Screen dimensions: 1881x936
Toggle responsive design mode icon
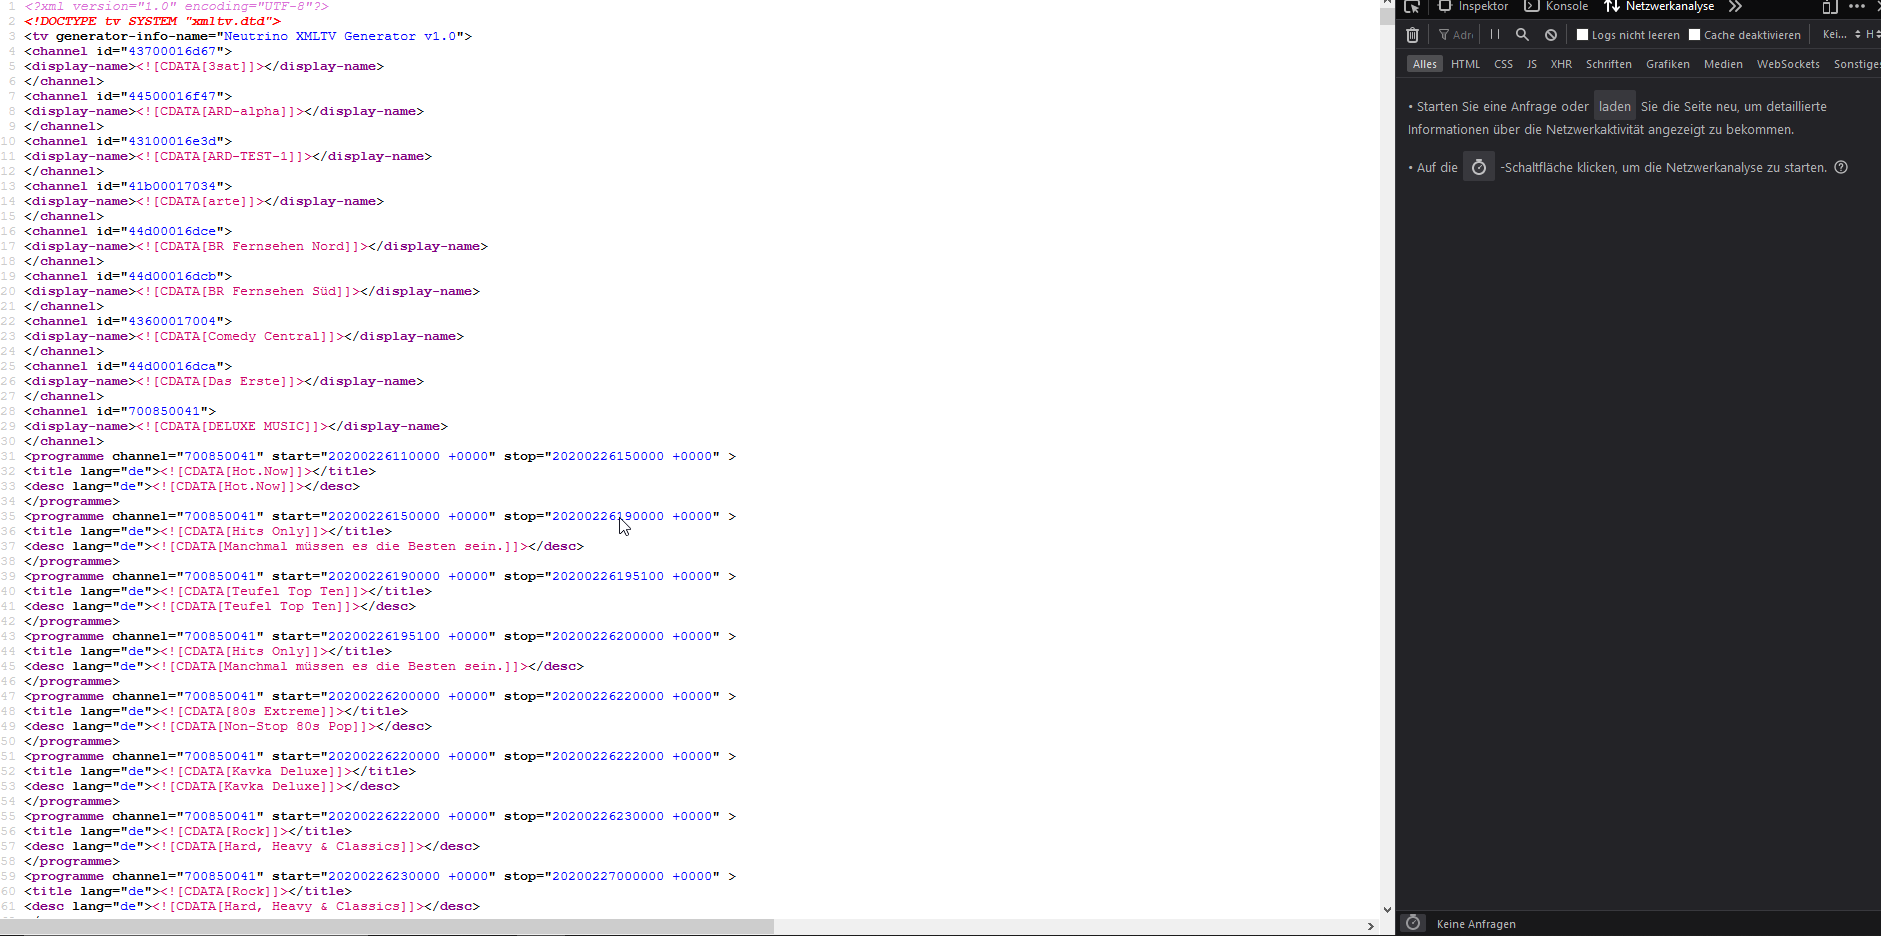tap(1829, 7)
